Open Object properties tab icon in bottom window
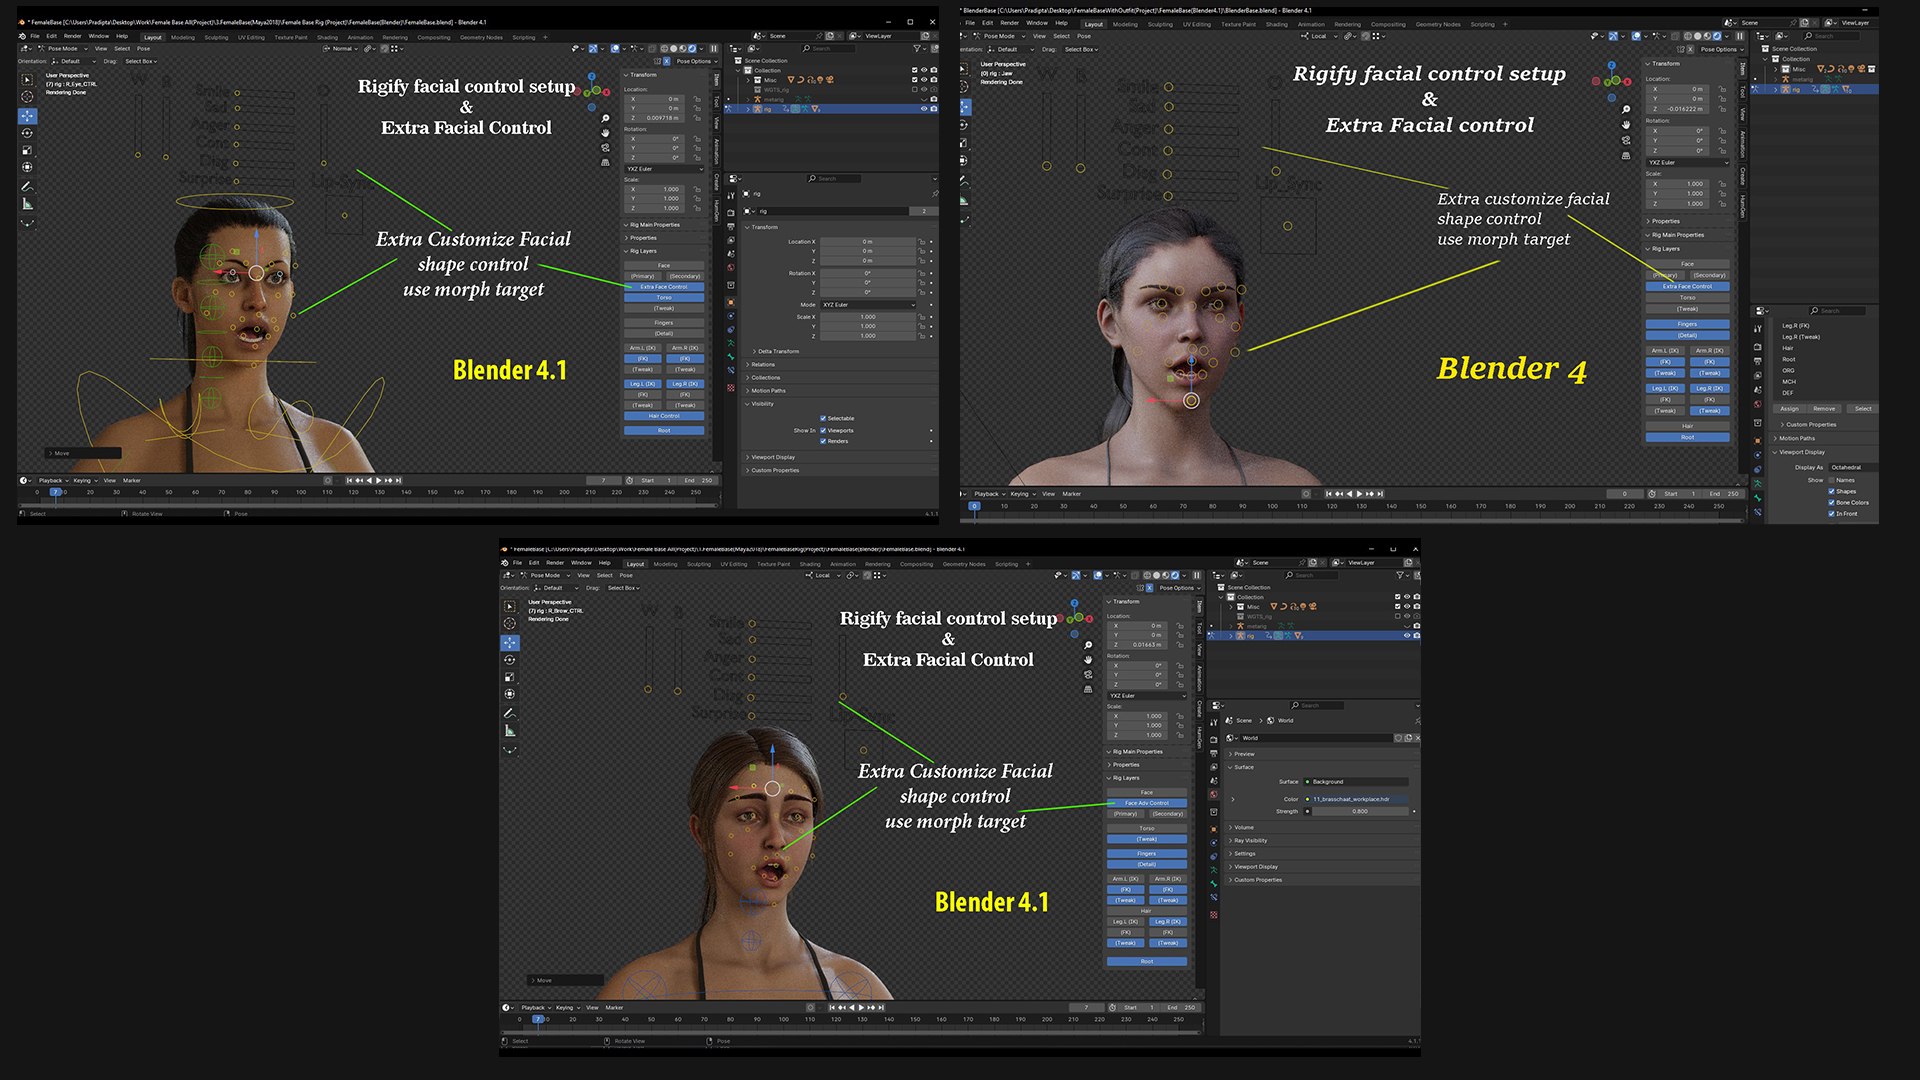Viewport: 1920px width, 1080px height. click(1214, 828)
